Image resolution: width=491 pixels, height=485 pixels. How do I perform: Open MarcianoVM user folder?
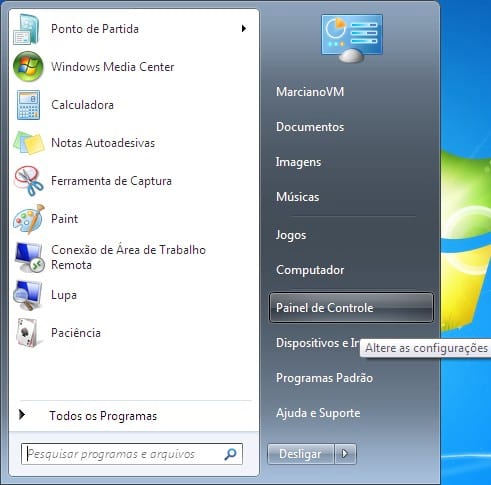coord(310,92)
